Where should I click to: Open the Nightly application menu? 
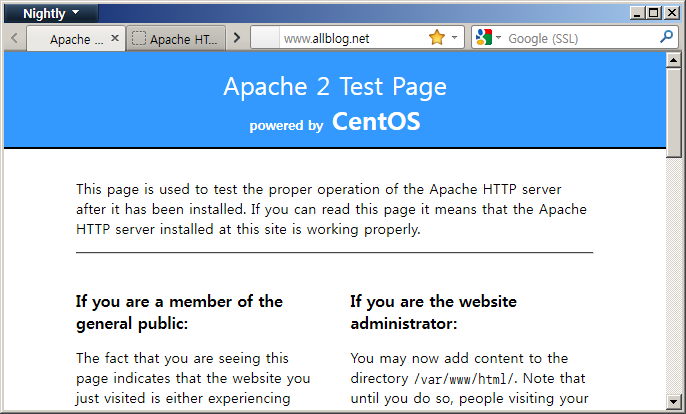[51, 14]
